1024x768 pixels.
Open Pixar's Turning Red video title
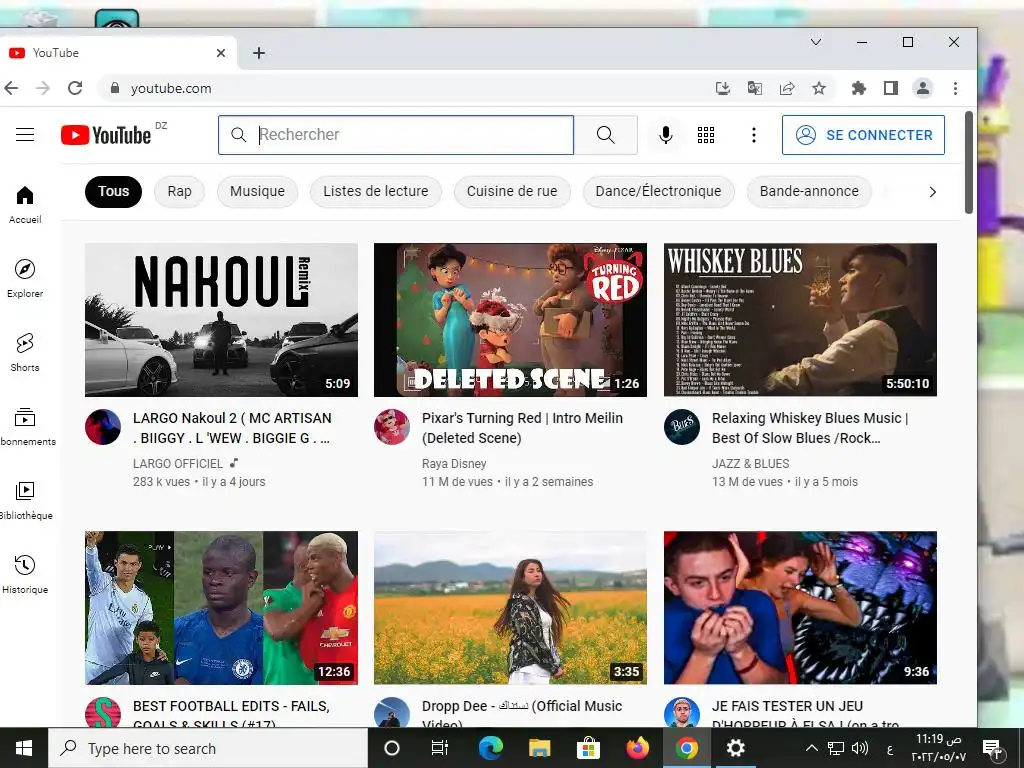522,428
